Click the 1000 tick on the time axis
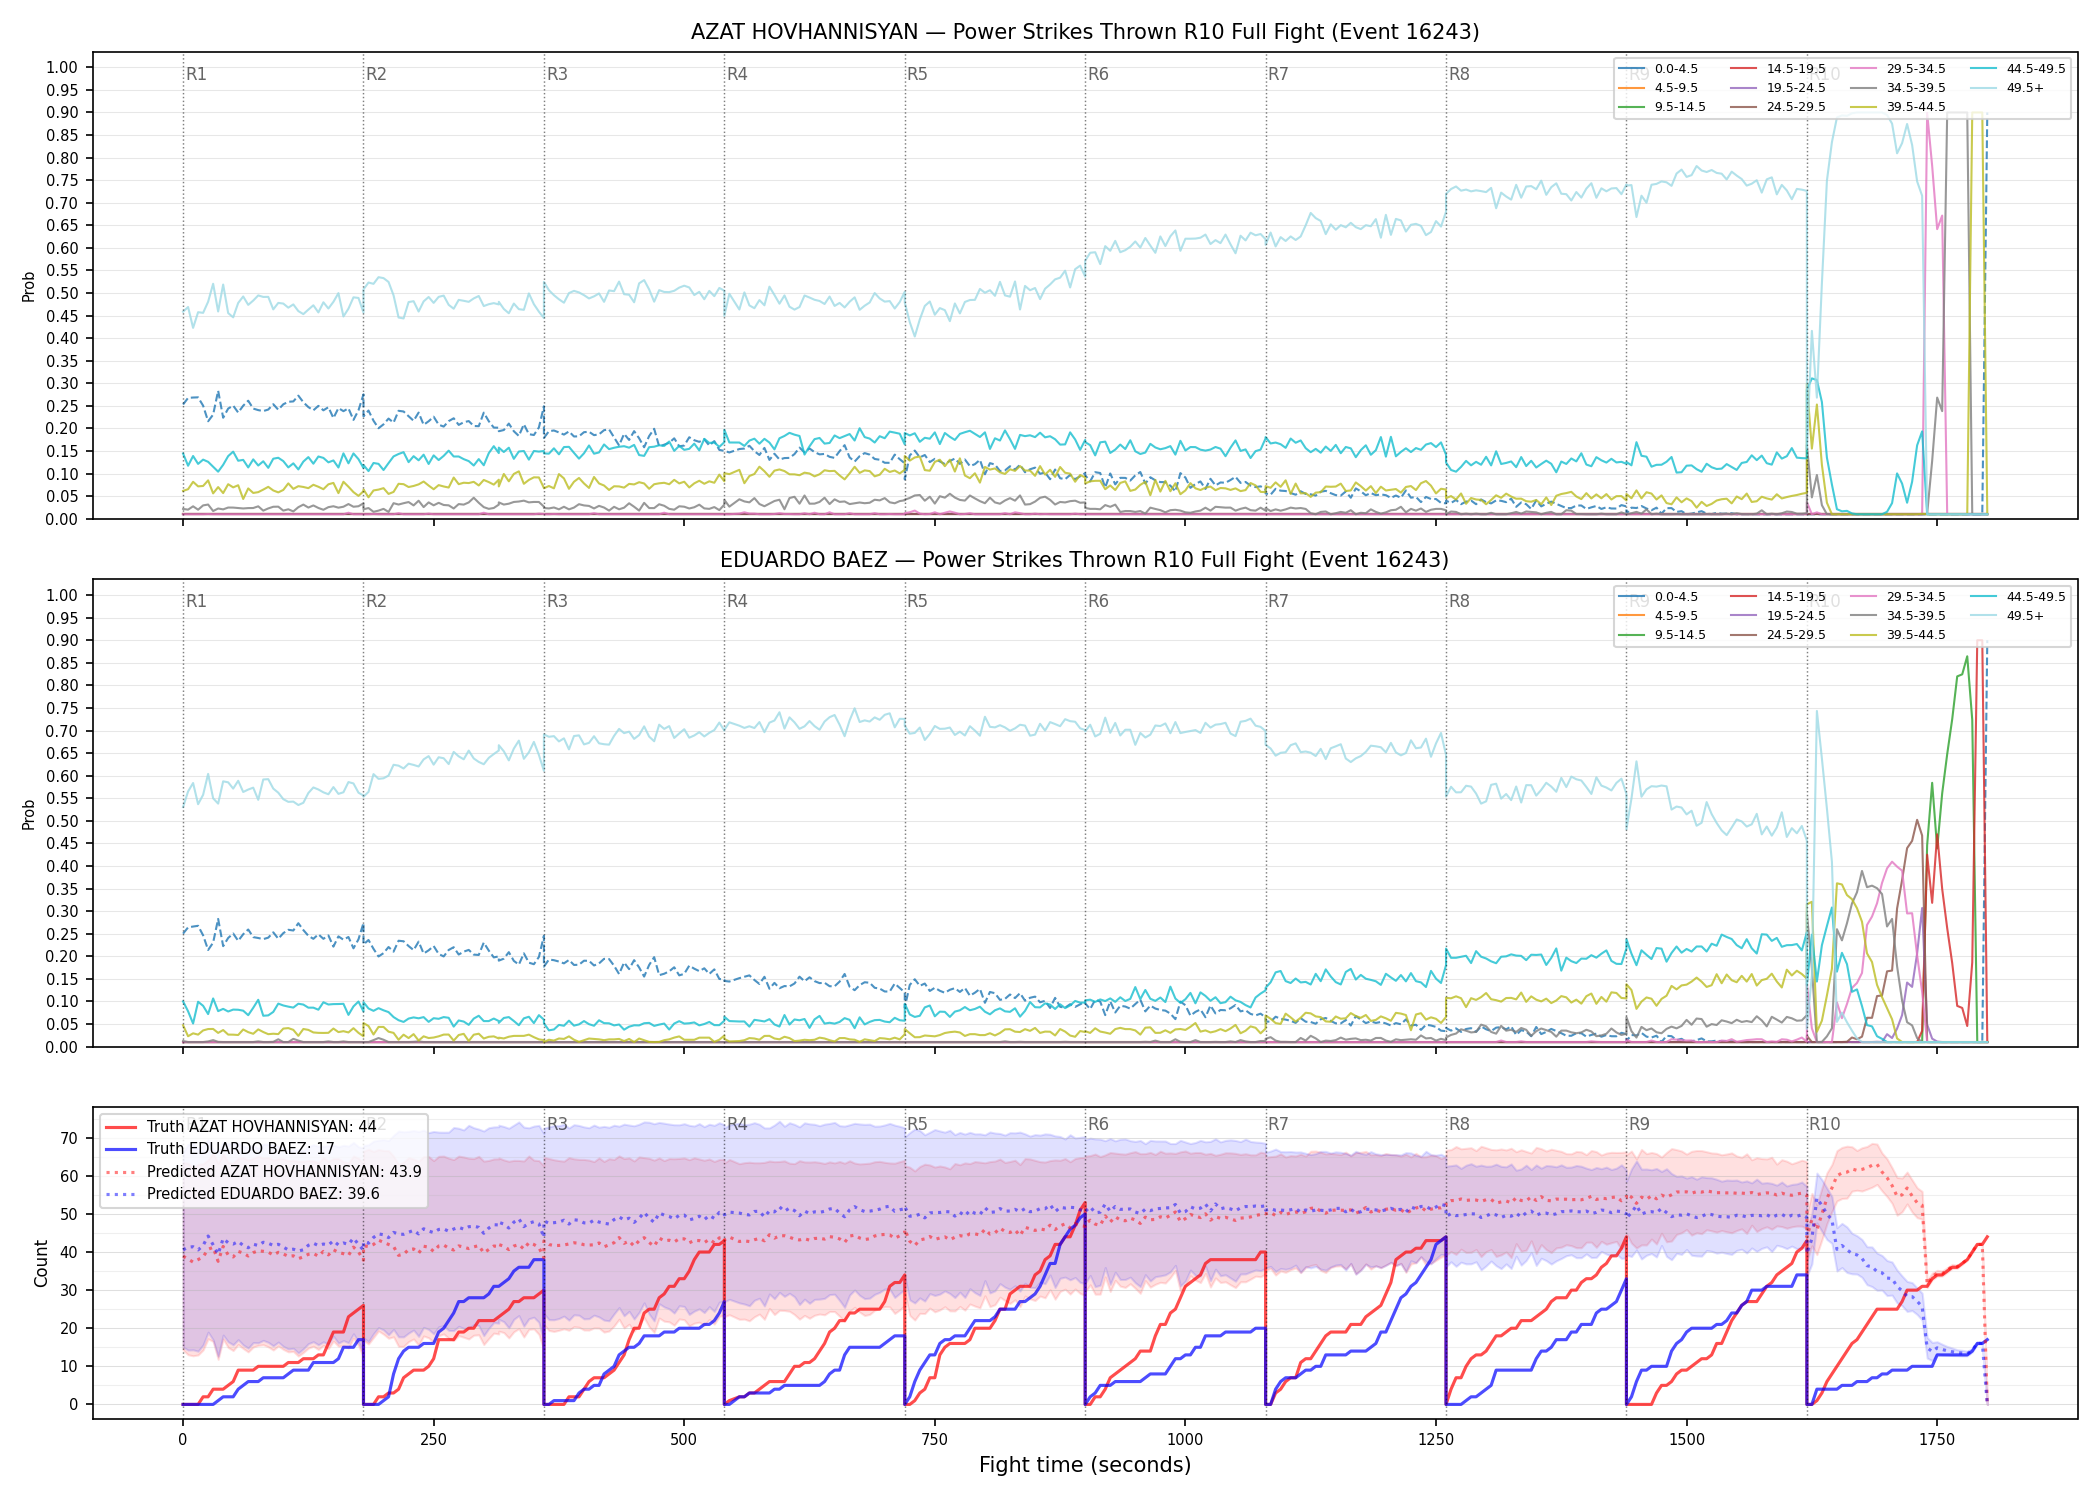Viewport: 2100px width, 1500px height. tap(1185, 1440)
